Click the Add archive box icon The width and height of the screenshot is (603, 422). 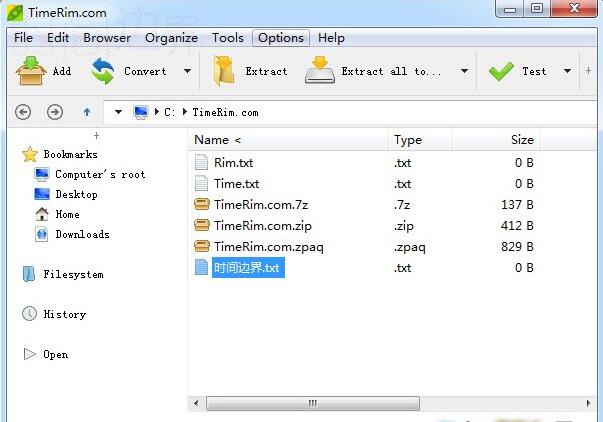pyautogui.click(x=31, y=70)
